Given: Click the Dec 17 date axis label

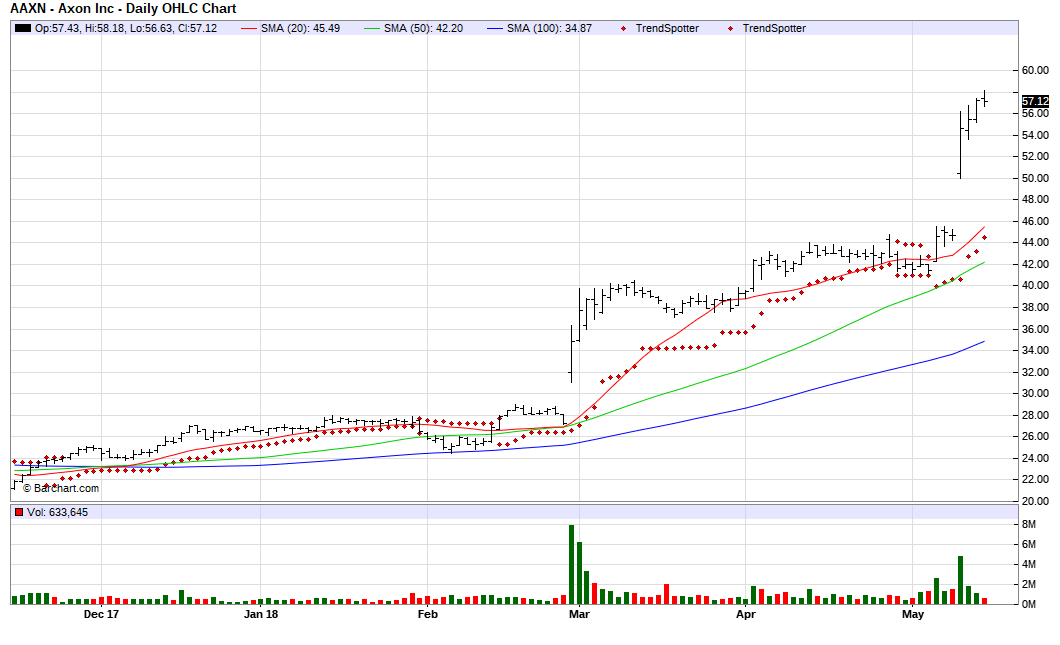Looking at the screenshot, I should pos(101,614).
